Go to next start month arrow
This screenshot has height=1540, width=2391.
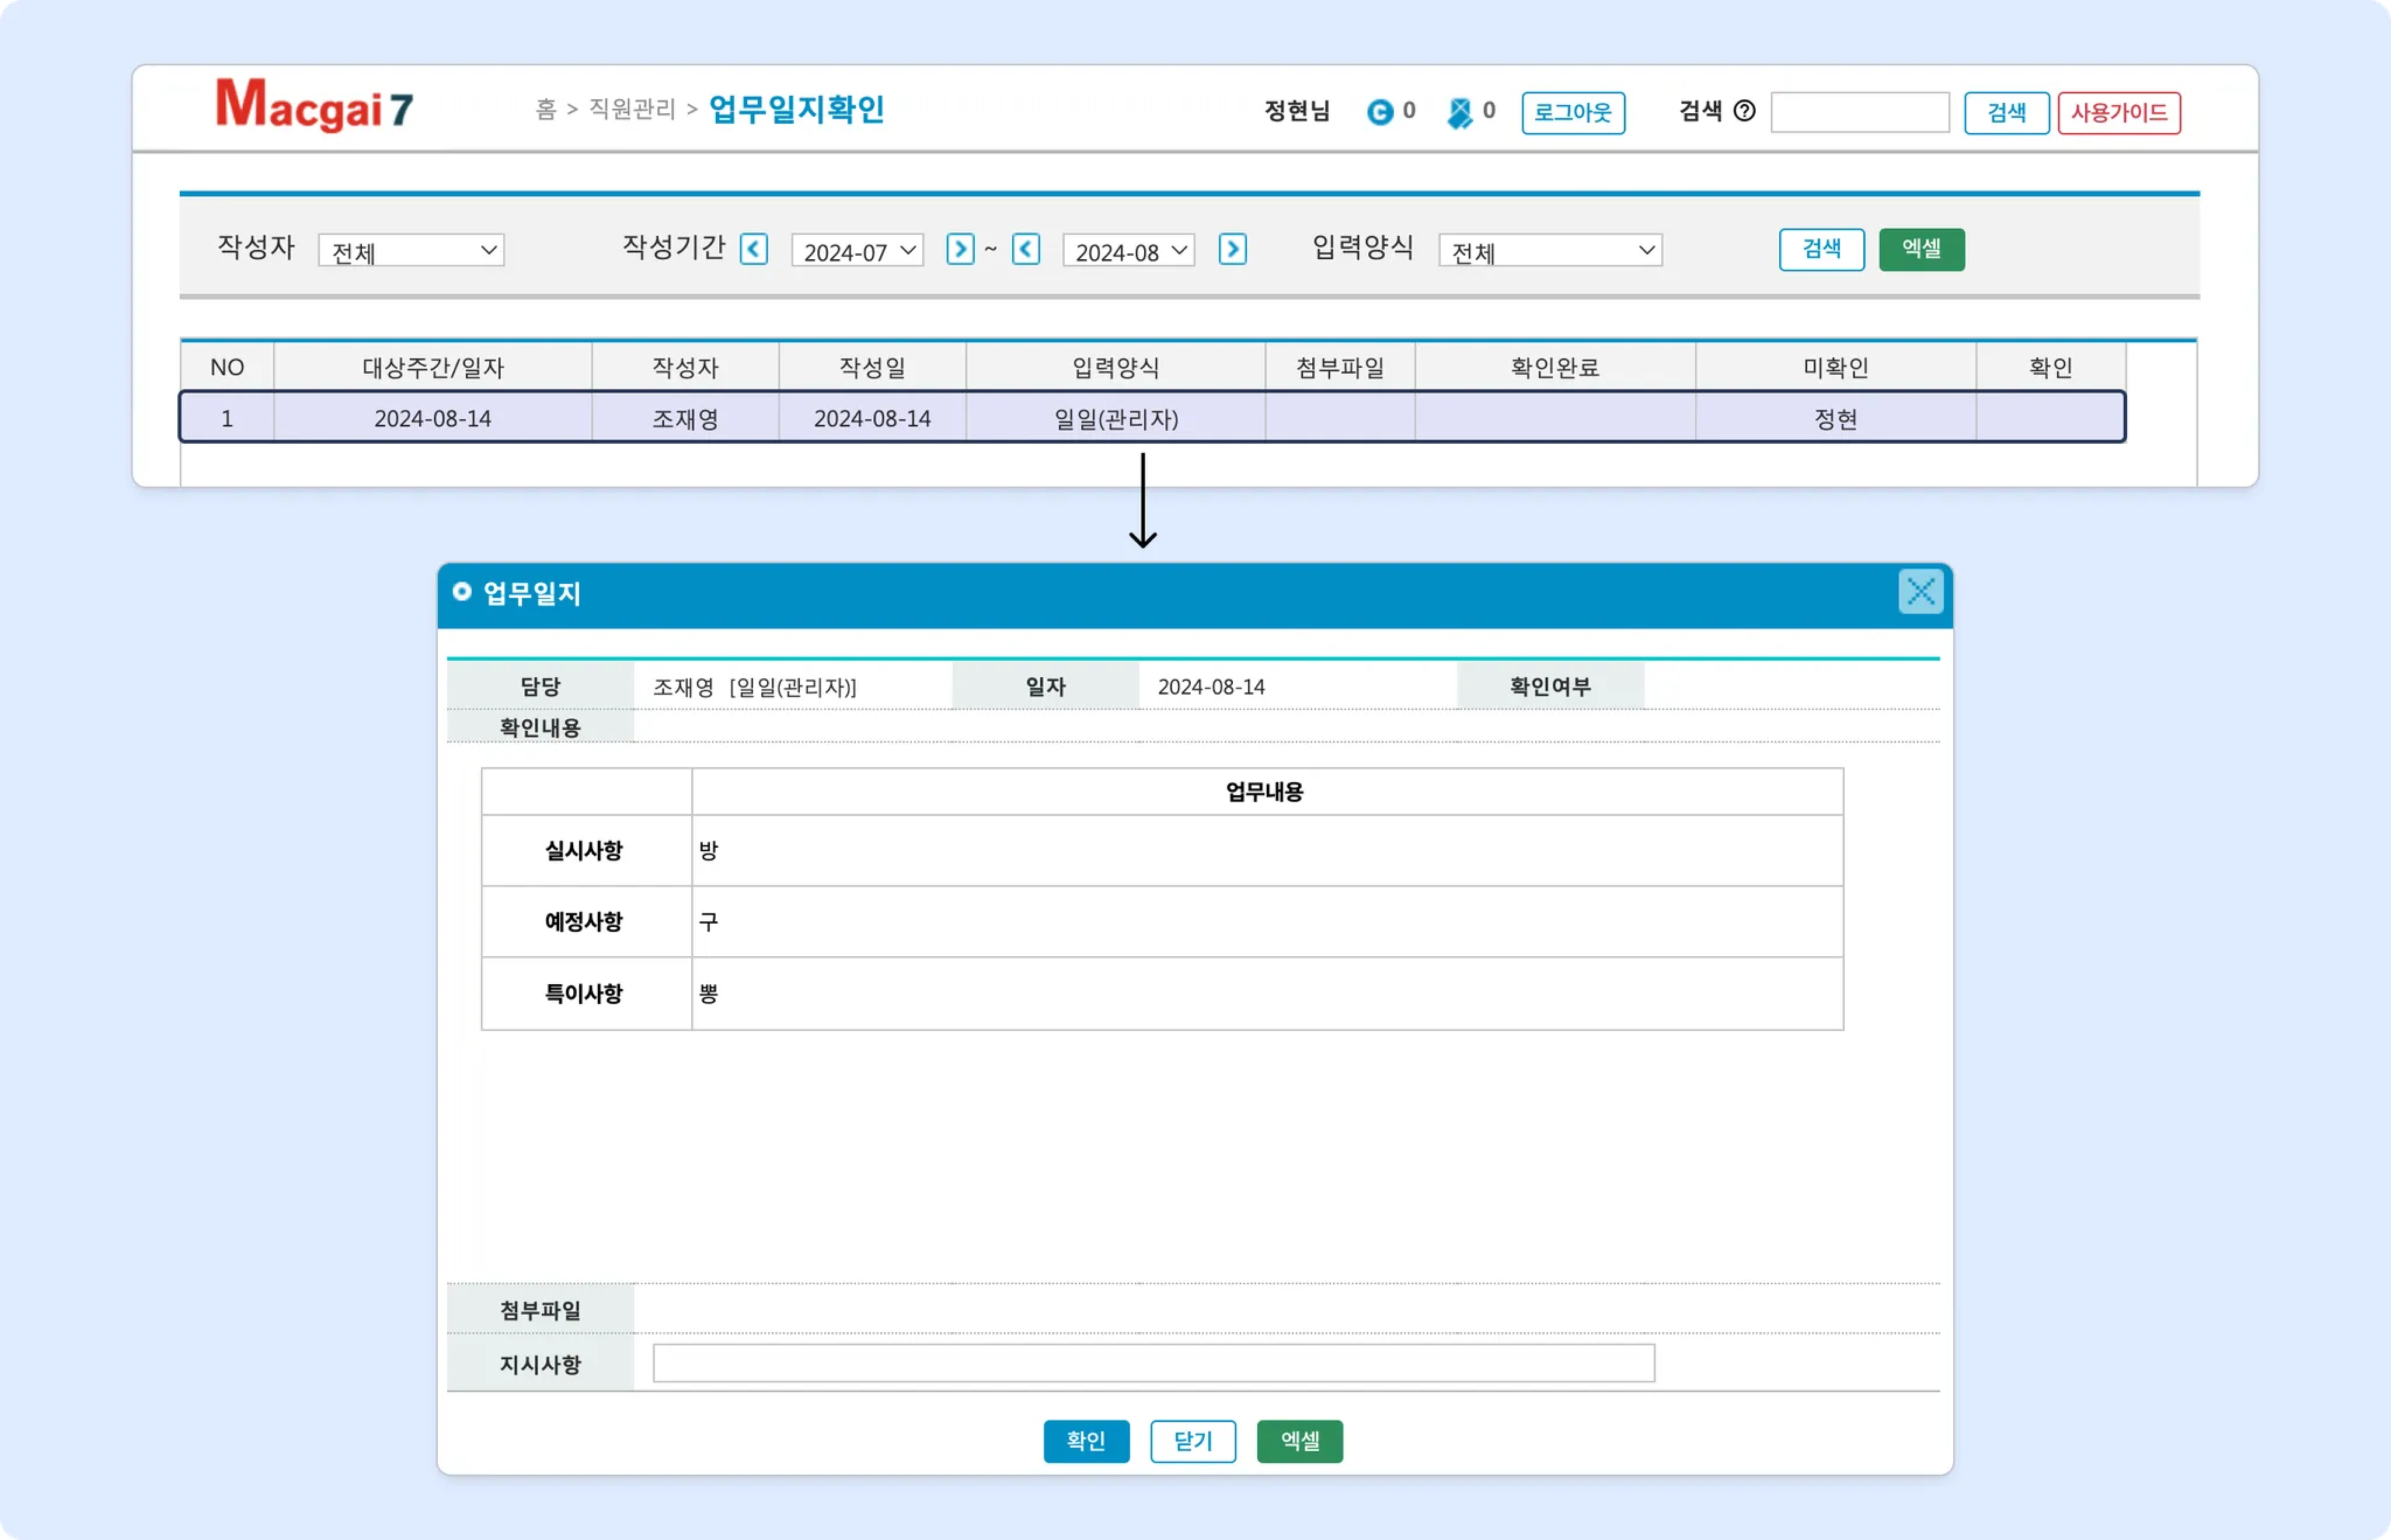pos(960,249)
